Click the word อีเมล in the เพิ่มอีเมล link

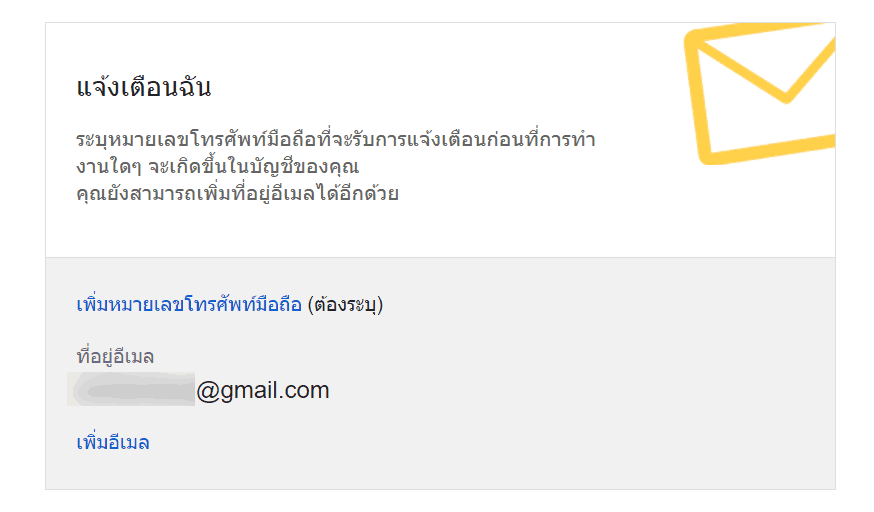click(x=128, y=442)
